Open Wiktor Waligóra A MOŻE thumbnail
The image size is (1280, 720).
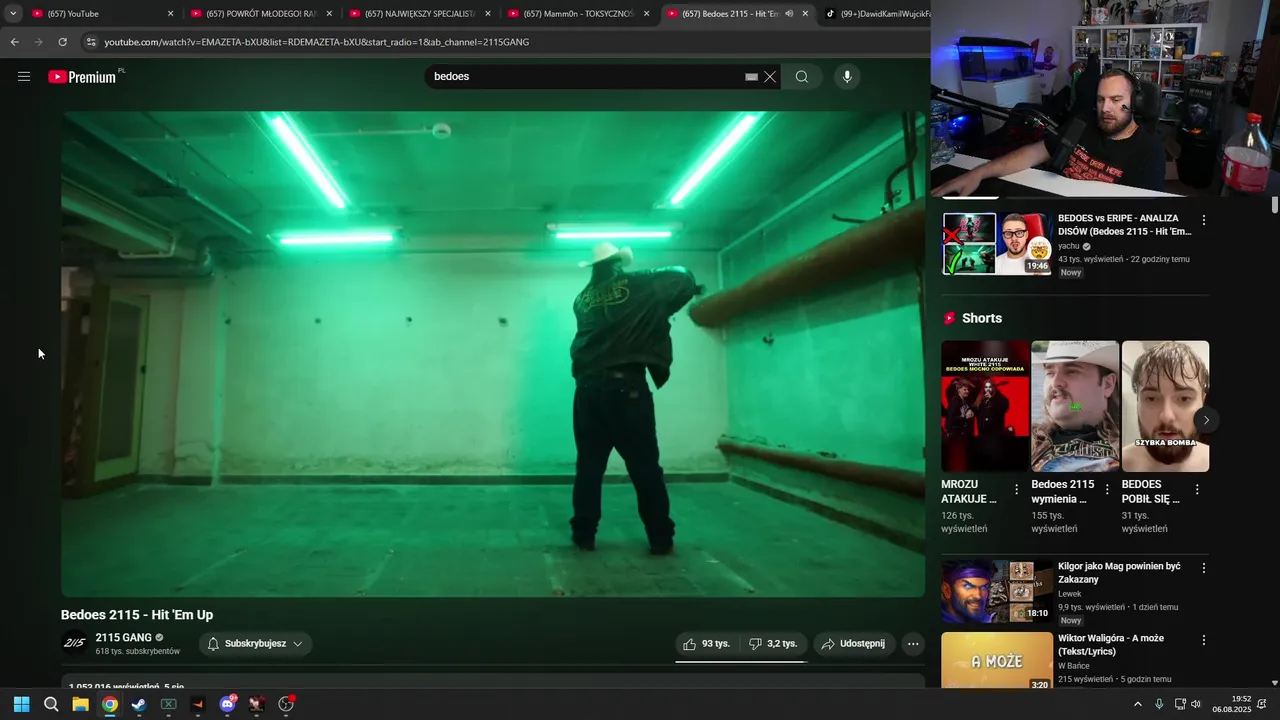pos(997,660)
